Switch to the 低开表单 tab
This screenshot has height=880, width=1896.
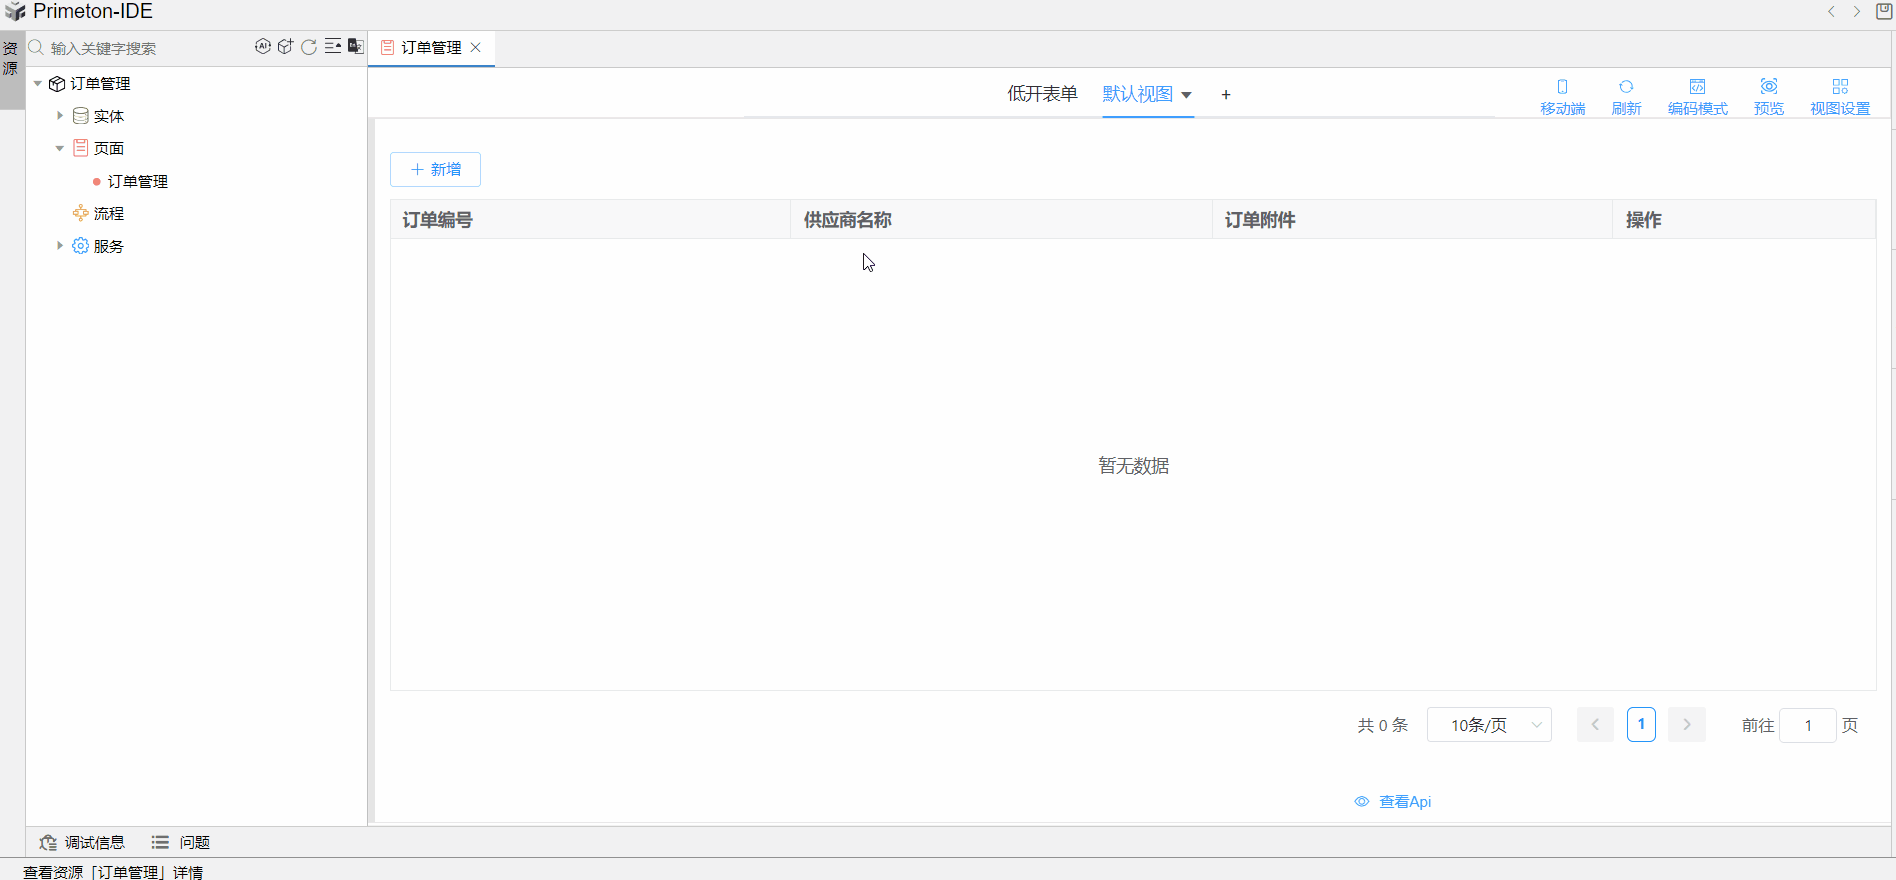coord(1042,94)
